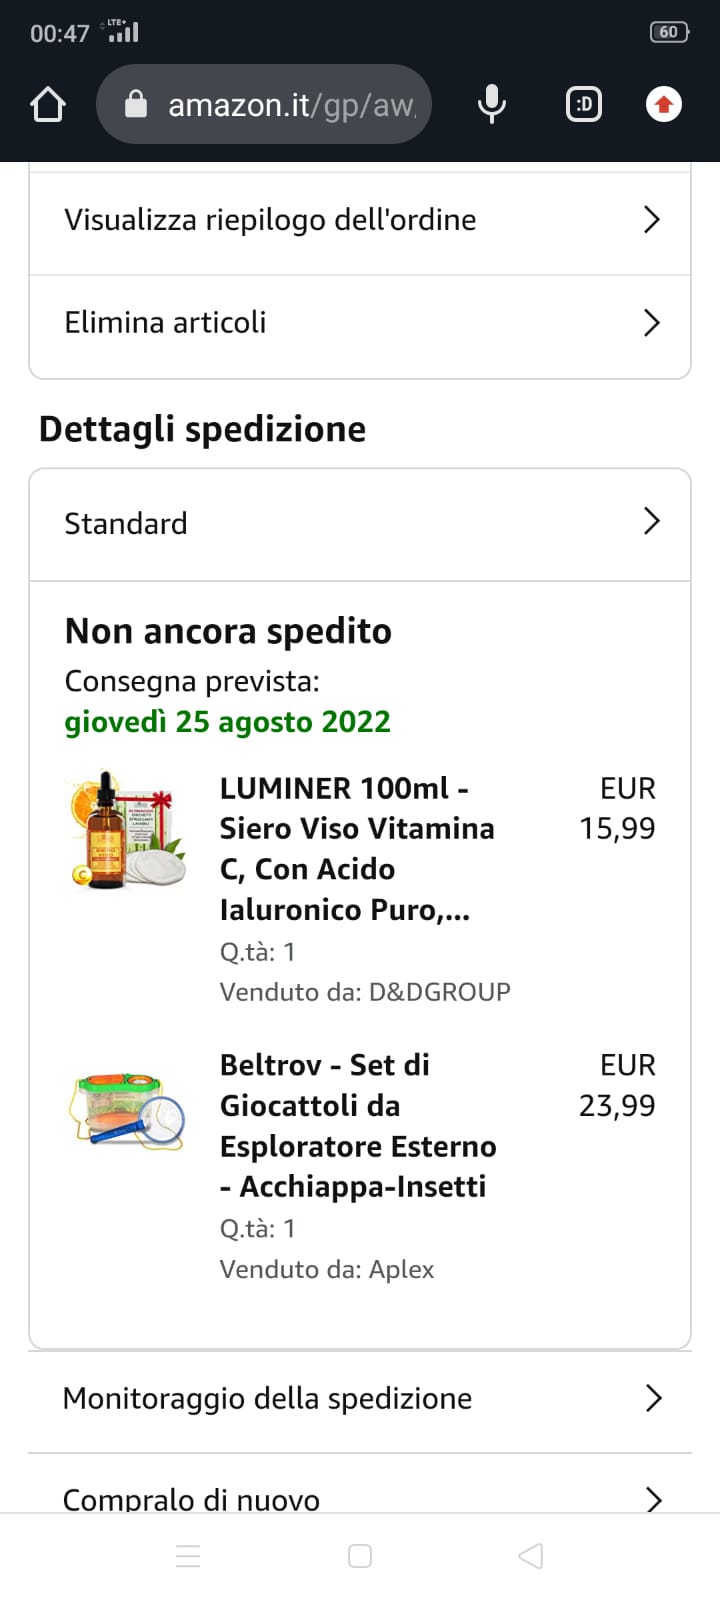Tap the microphone voice search icon
Screen dimensions: 720x1600
click(x=491, y=104)
